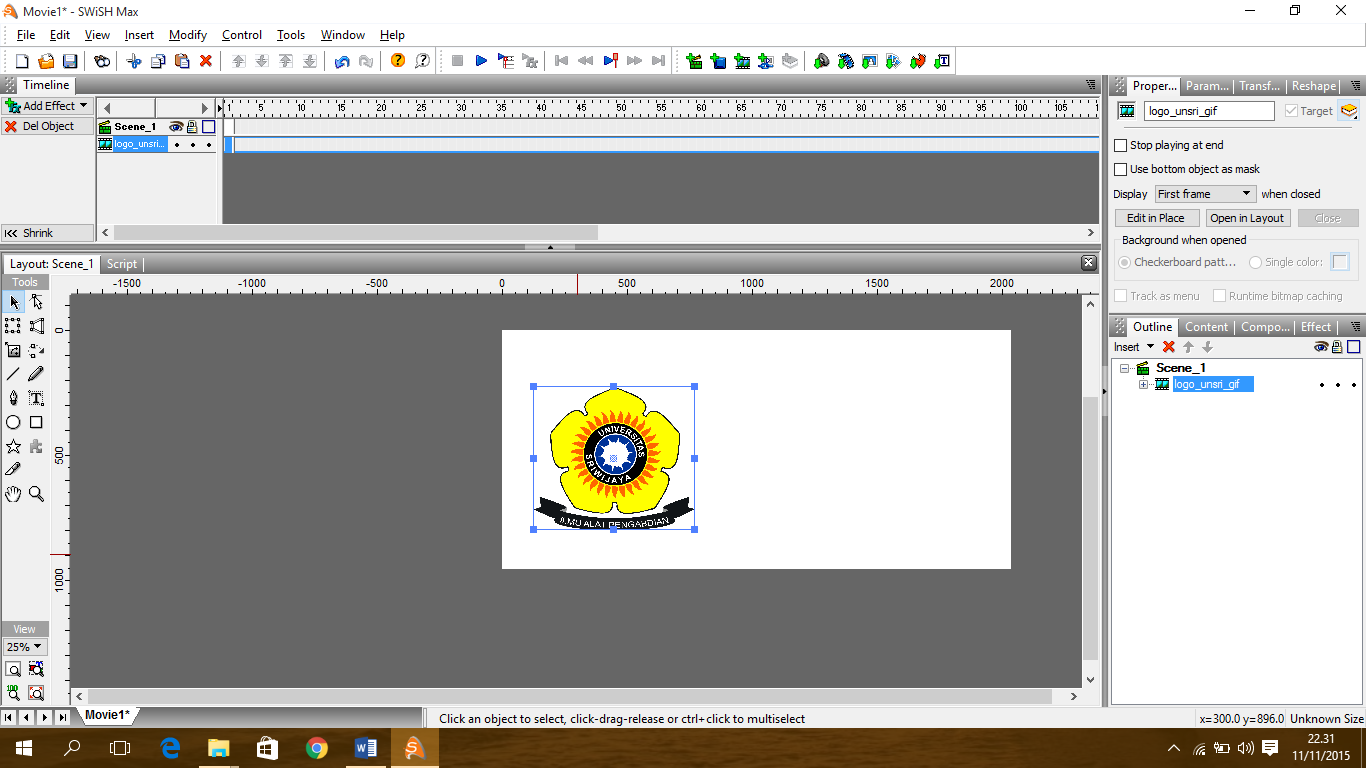Click the red Delete X toolbar icon
Screen dimensions: 1366x768
(206, 61)
